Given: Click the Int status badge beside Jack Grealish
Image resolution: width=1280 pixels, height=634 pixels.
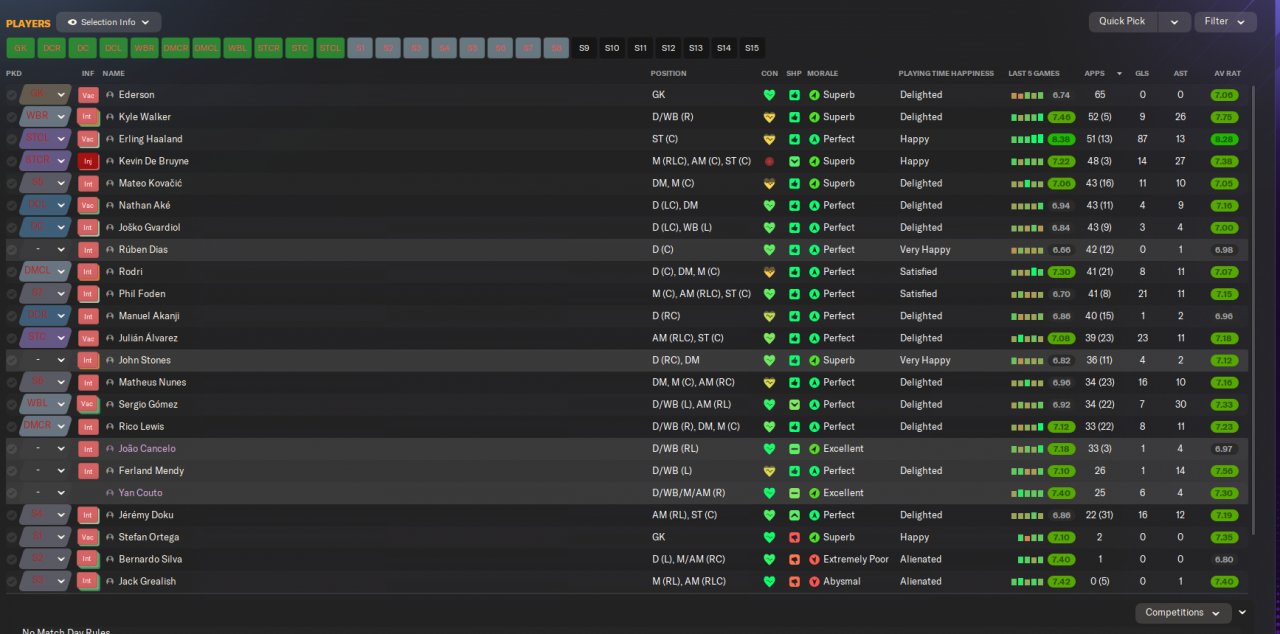Looking at the screenshot, I should pos(88,581).
